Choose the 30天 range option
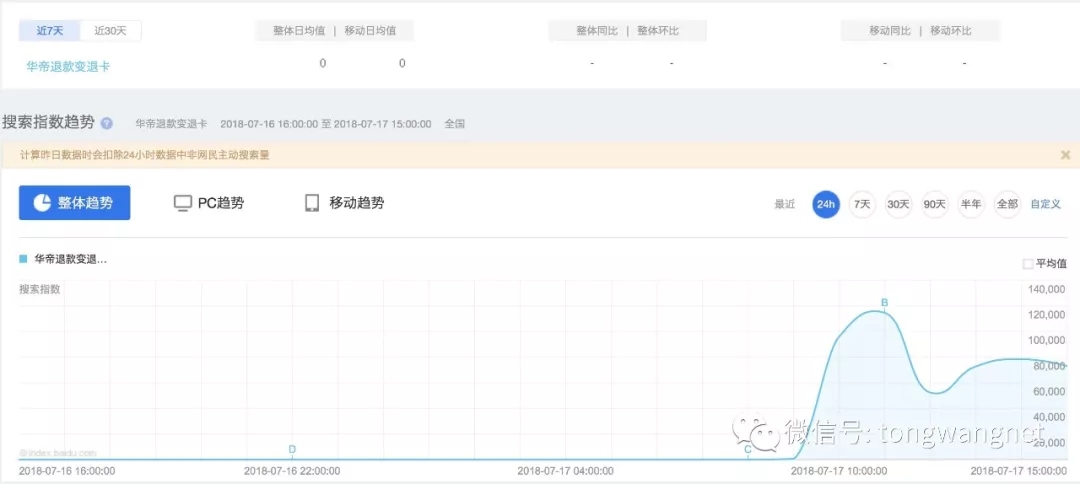The image size is (1080, 484). coord(898,204)
